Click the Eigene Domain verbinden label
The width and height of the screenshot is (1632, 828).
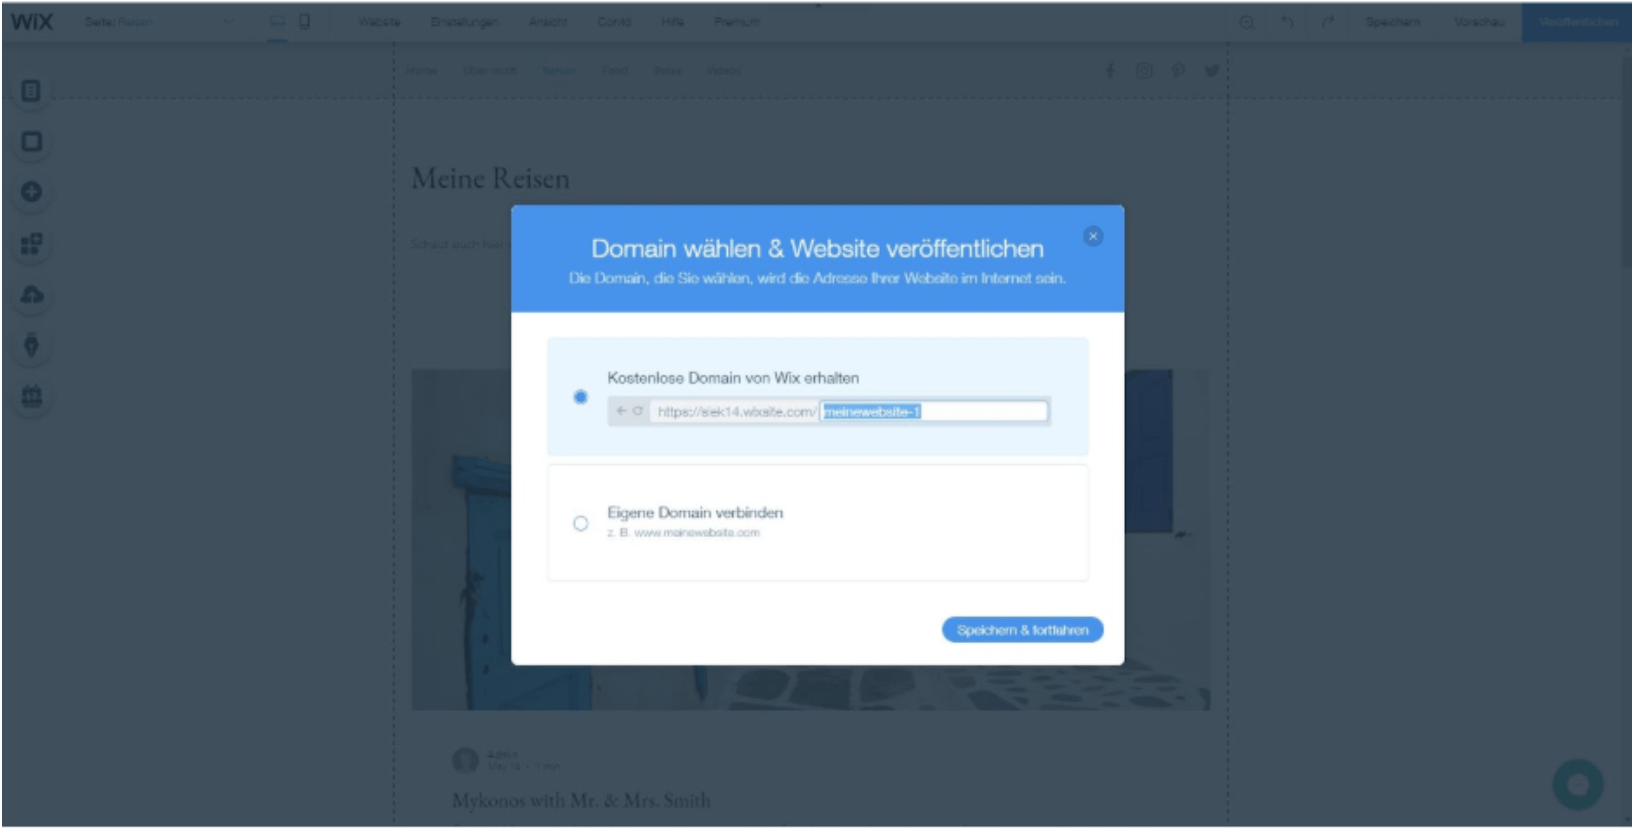(x=695, y=512)
